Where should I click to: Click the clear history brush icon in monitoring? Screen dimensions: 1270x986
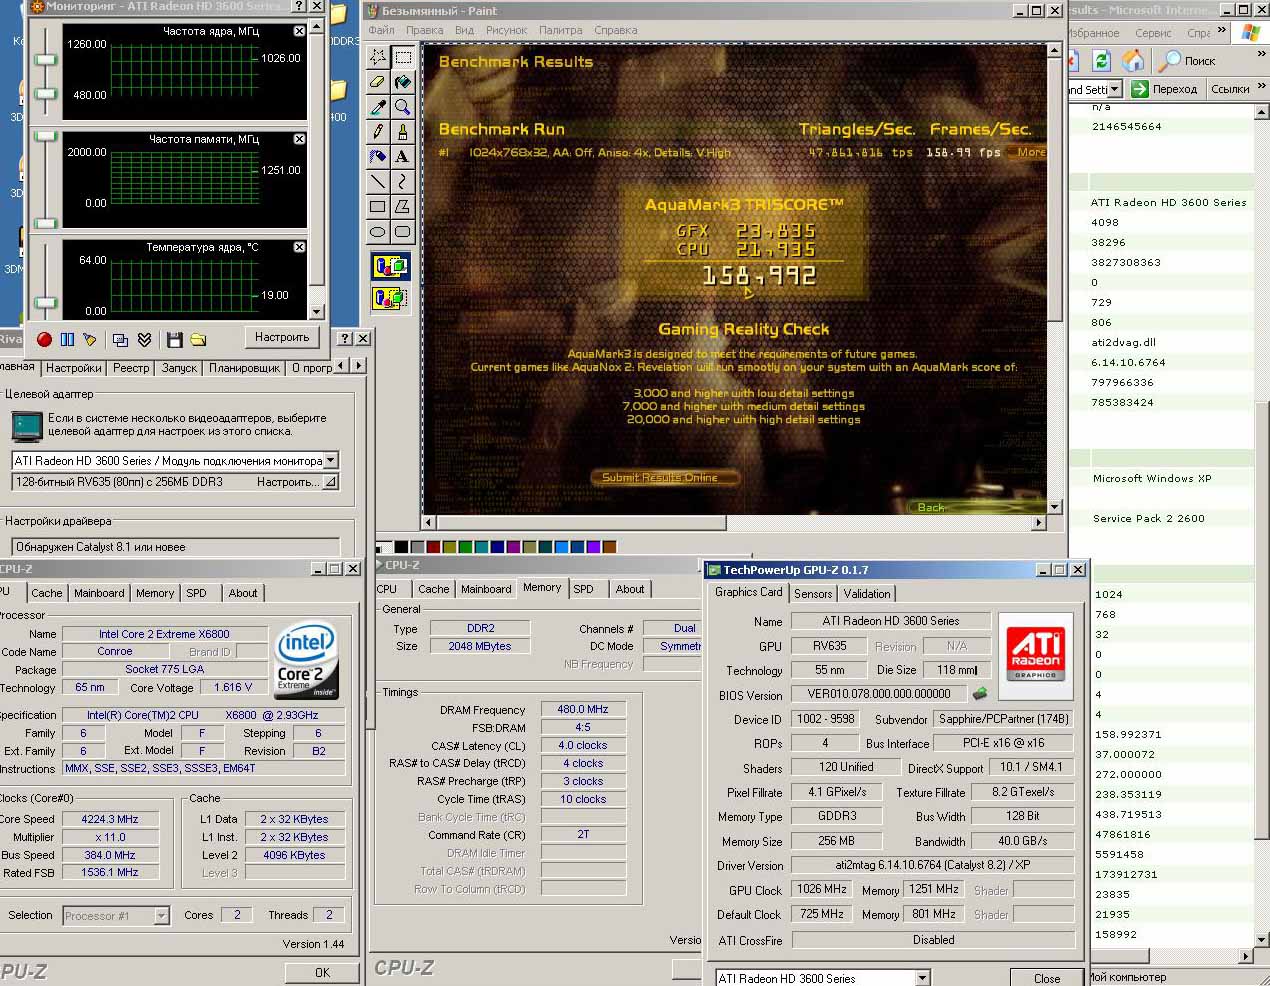(x=90, y=340)
